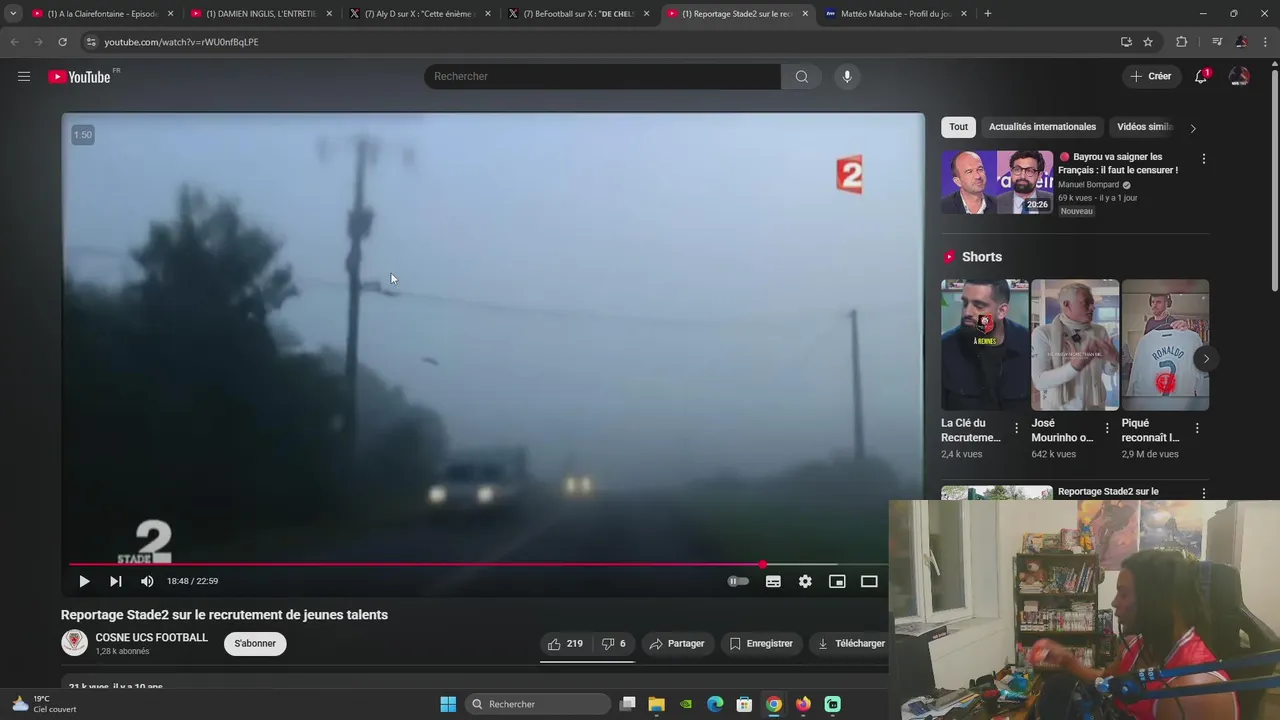This screenshot has height=720, width=1280.
Task: Open the Bayrou video thumbnail
Action: (997, 182)
